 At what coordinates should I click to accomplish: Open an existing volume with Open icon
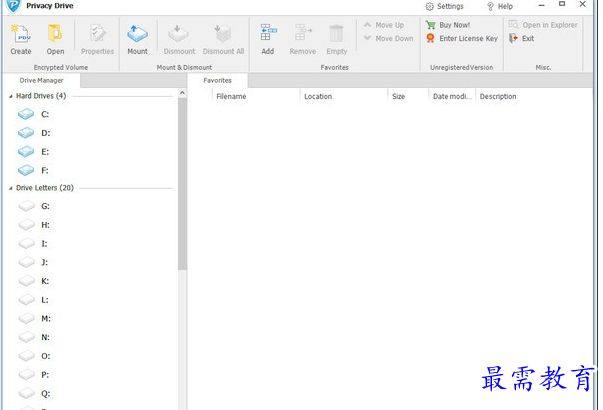click(x=55, y=34)
